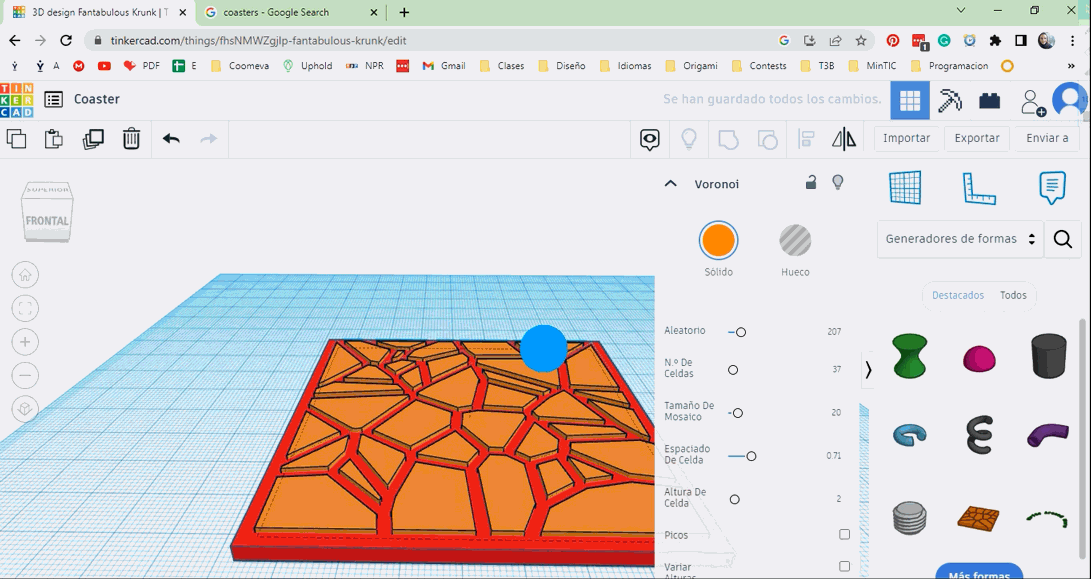Screen dimensions: 1091x579
Task: Switch to the Todos tab
Action: (1013, 295)
